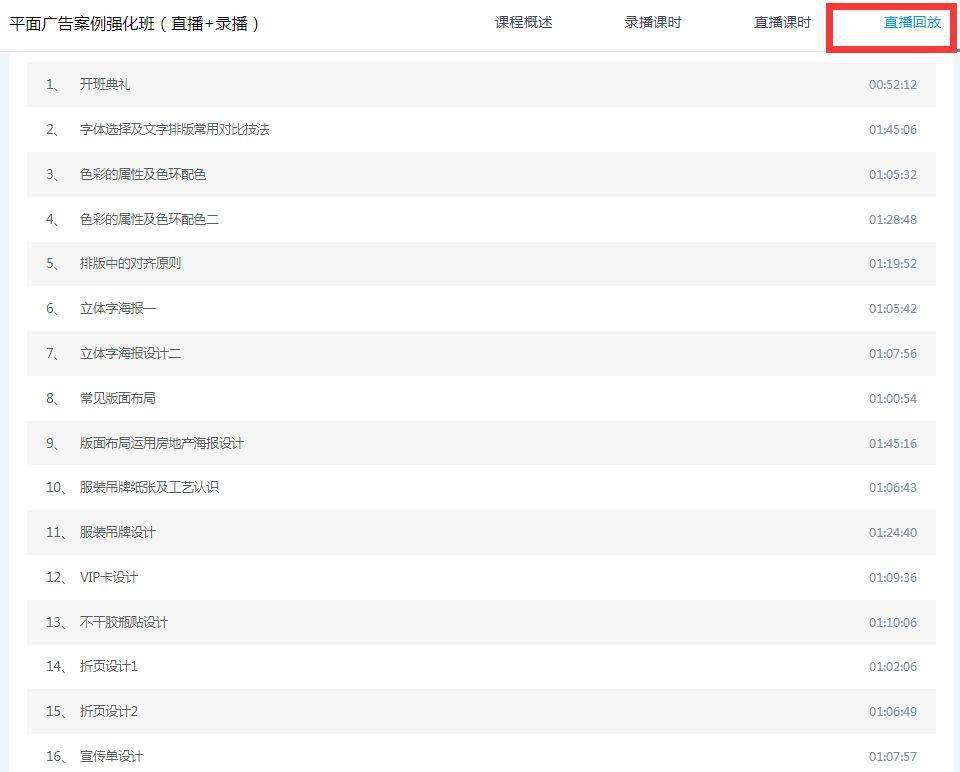The width and height of the screenshot is (960, 772).
Task: Click the duration 01:24:40
Action: click(x=893, y=533)
